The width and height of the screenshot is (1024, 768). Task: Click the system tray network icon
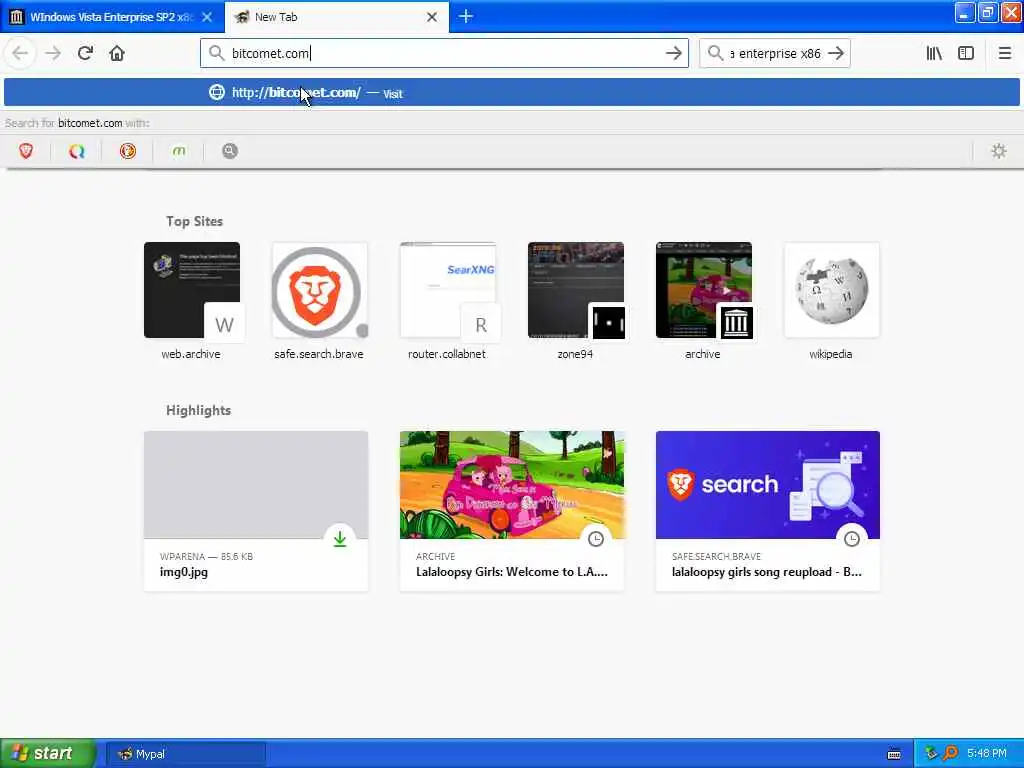(x=931, y=753)
